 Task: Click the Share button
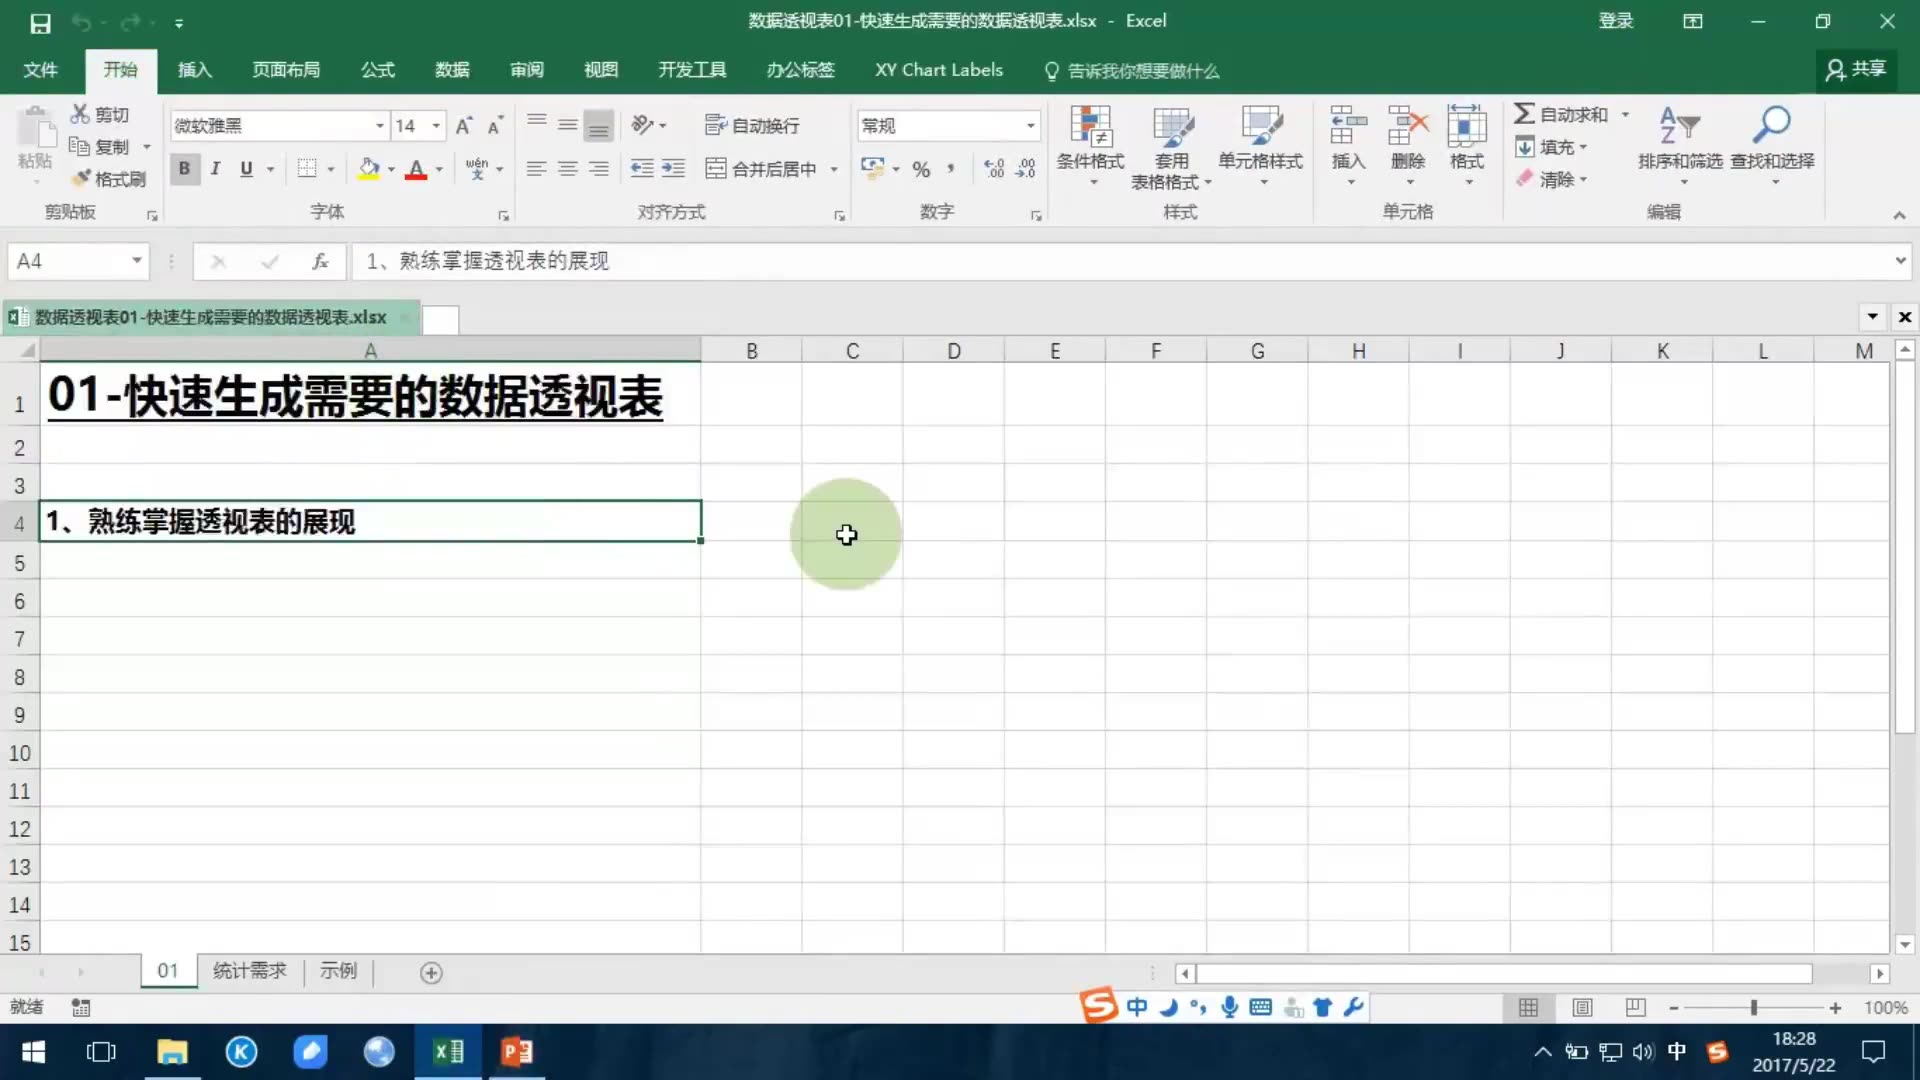pyautogui.click(x=1856, y=69)
